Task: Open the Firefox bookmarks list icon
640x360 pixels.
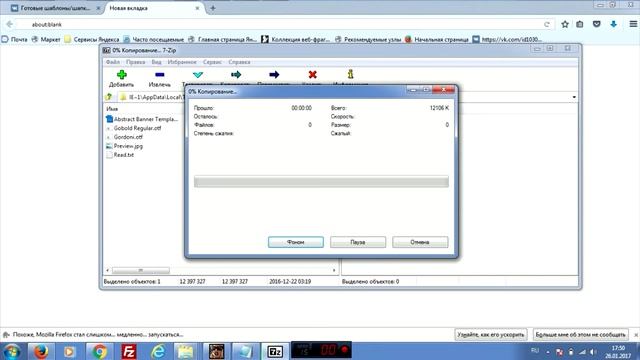Action: (580, 24)
